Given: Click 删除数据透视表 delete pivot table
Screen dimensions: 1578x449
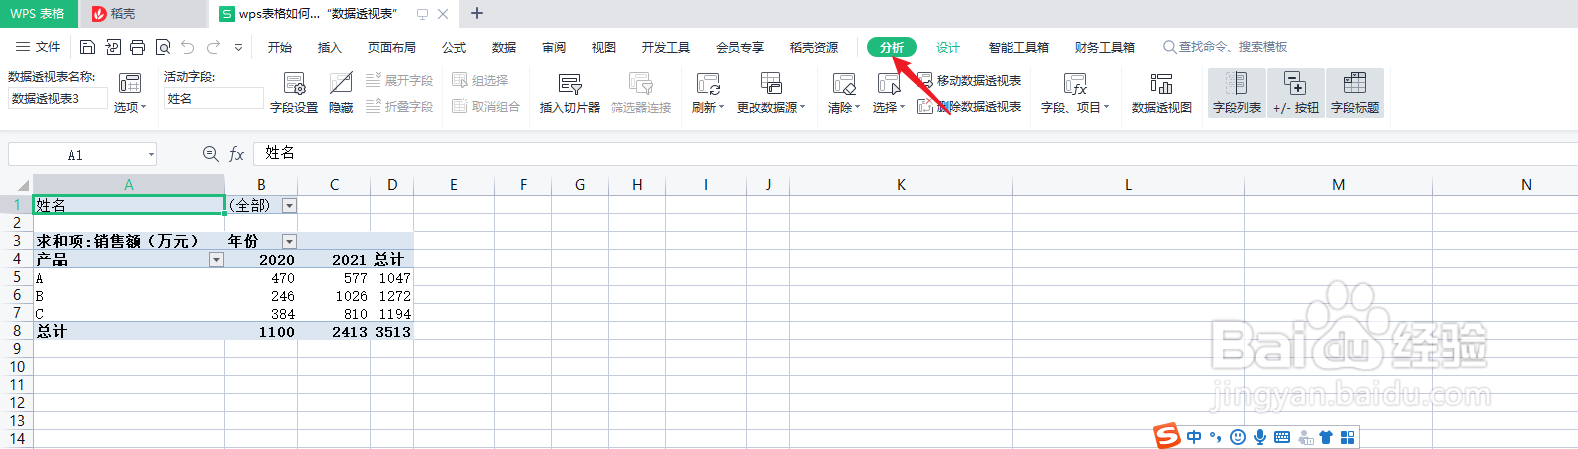Looking at the screenshot, I should [x=969, y=106].
